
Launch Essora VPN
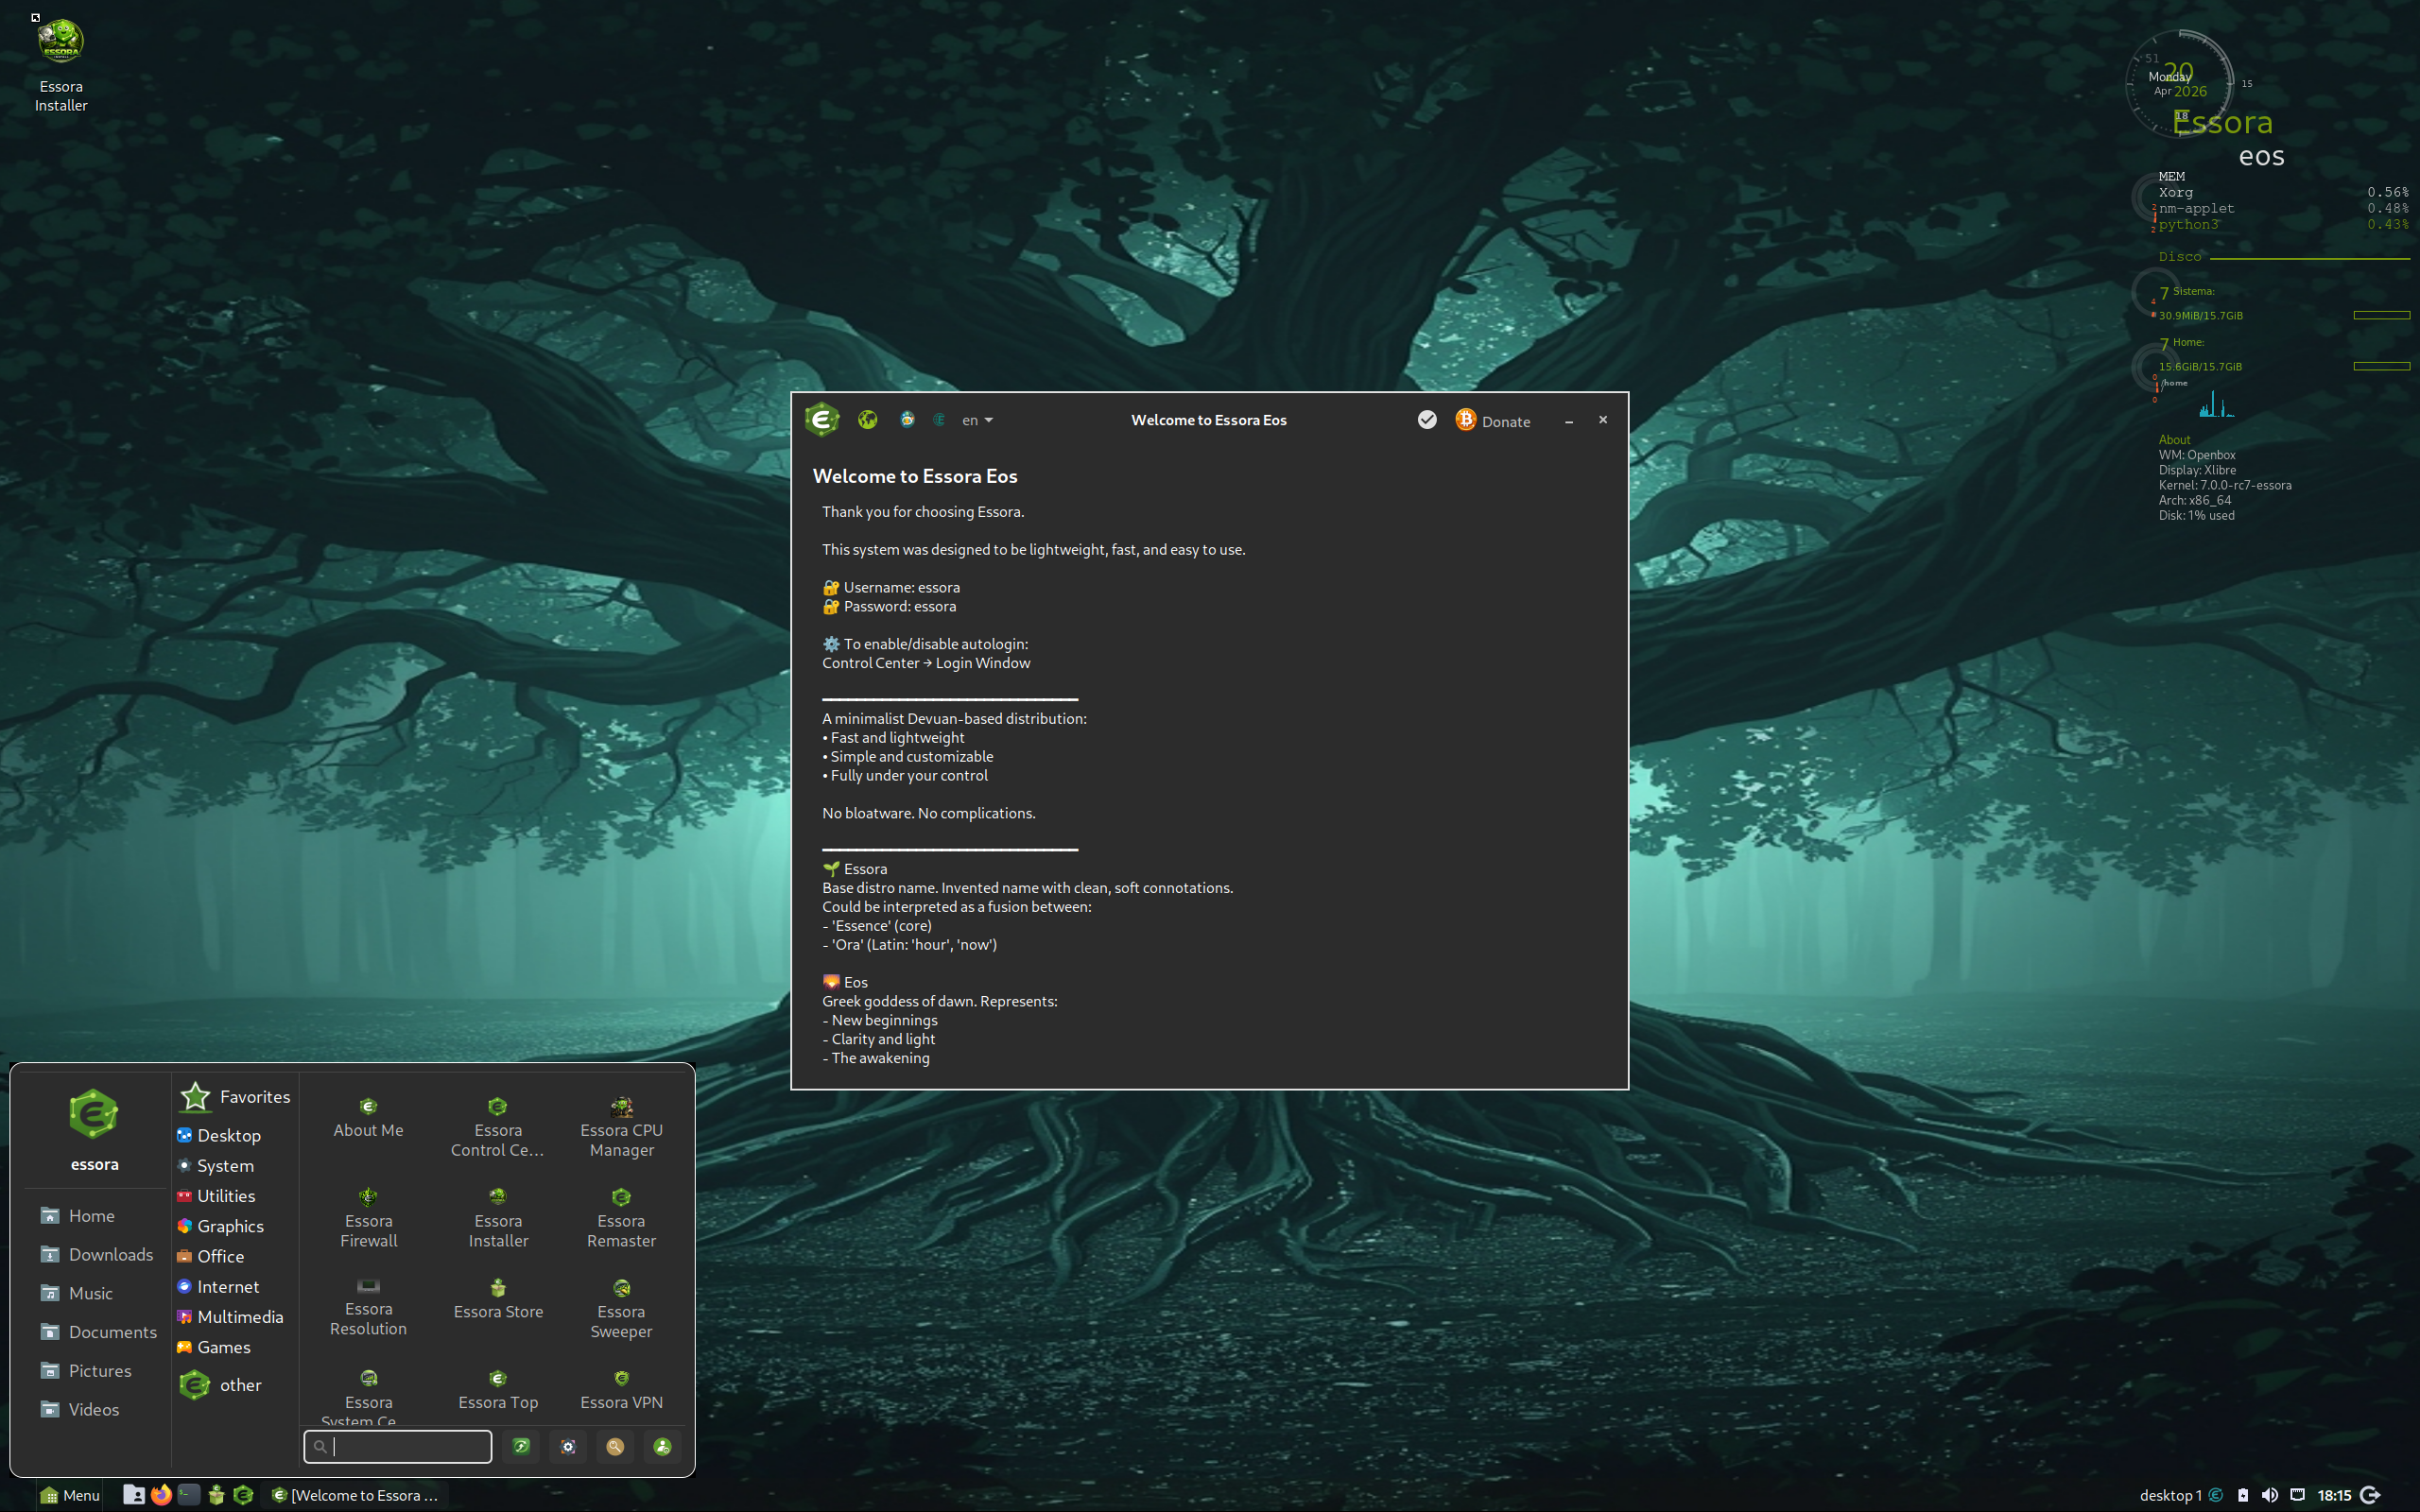click(621, 1391)
